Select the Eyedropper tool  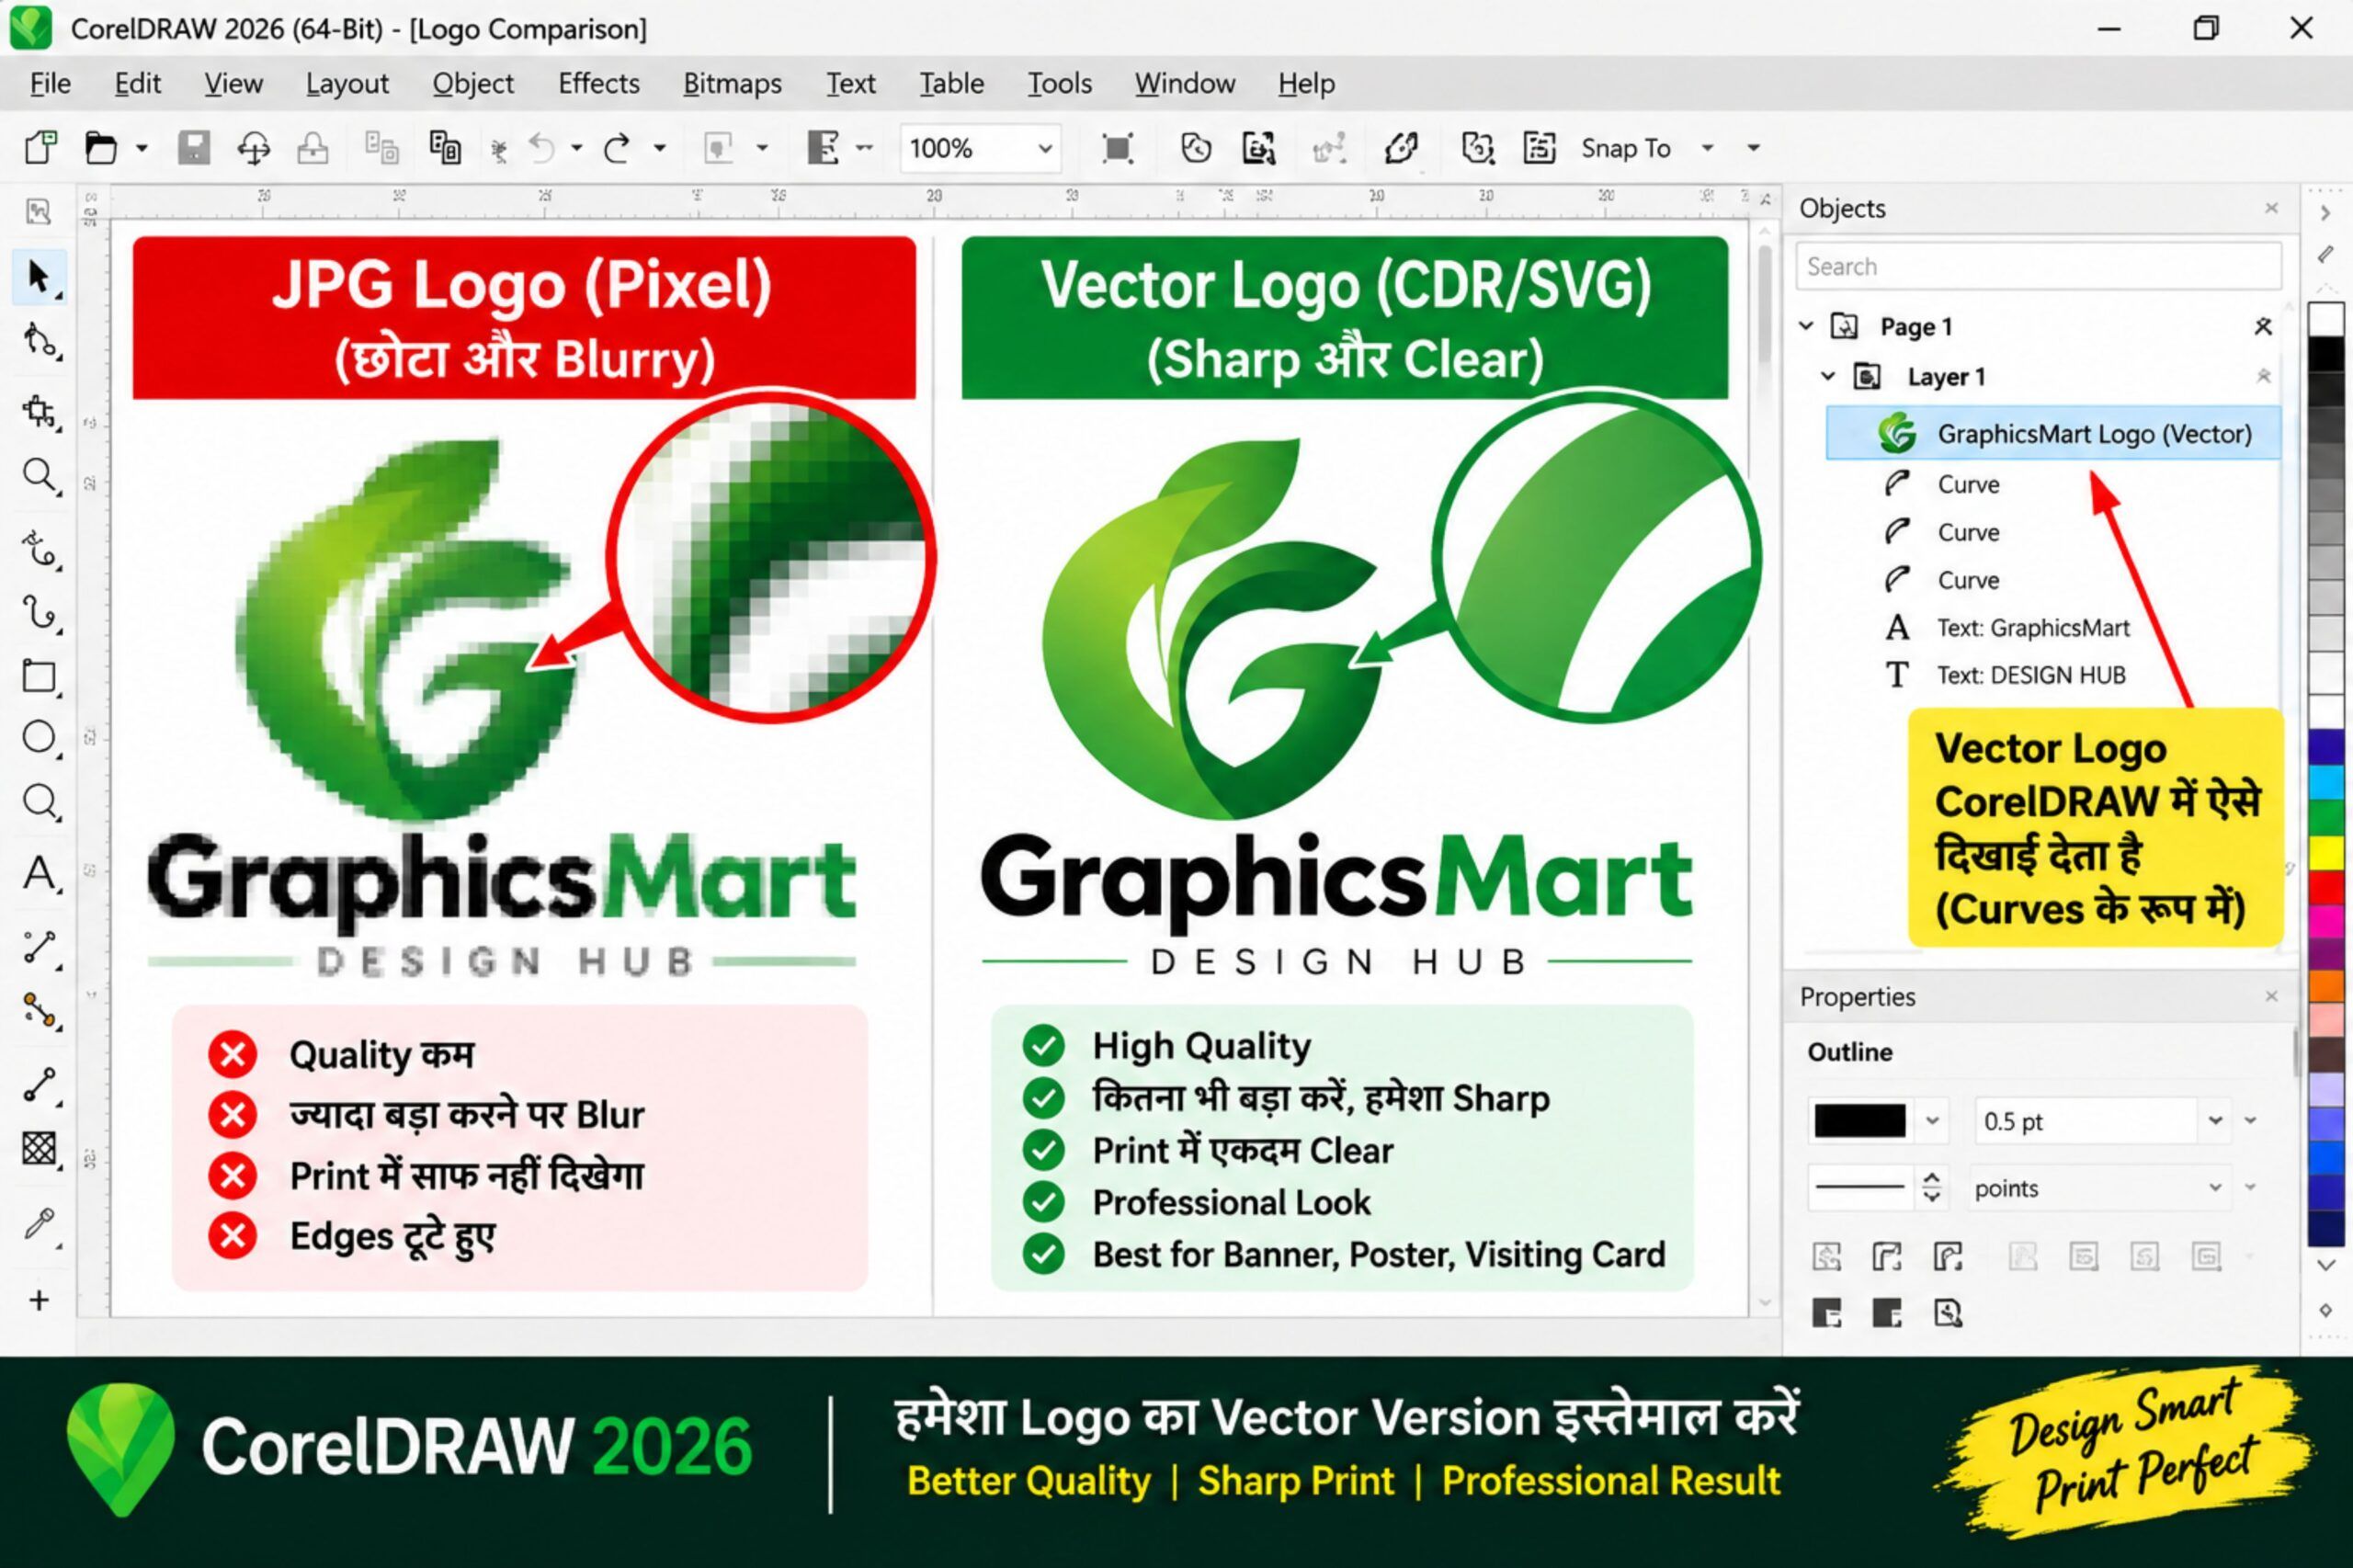click(39, 1223)
